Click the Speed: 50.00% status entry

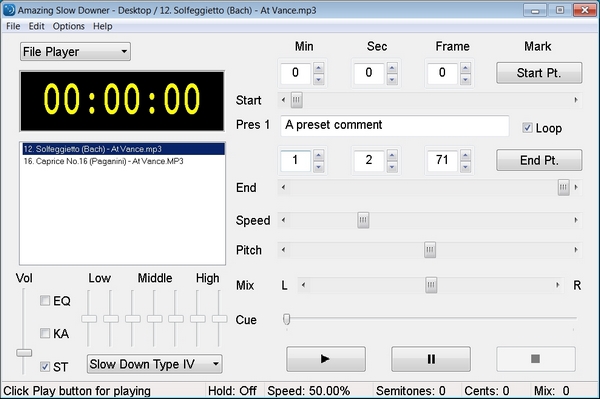pos(309,391)
